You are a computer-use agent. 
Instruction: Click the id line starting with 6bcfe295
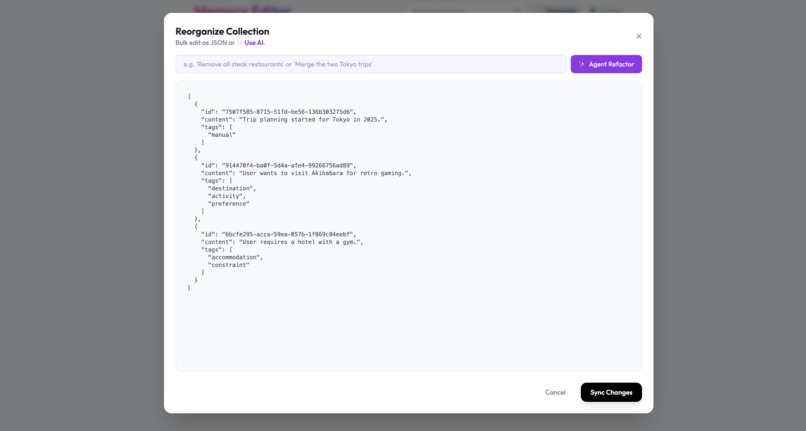278,234
